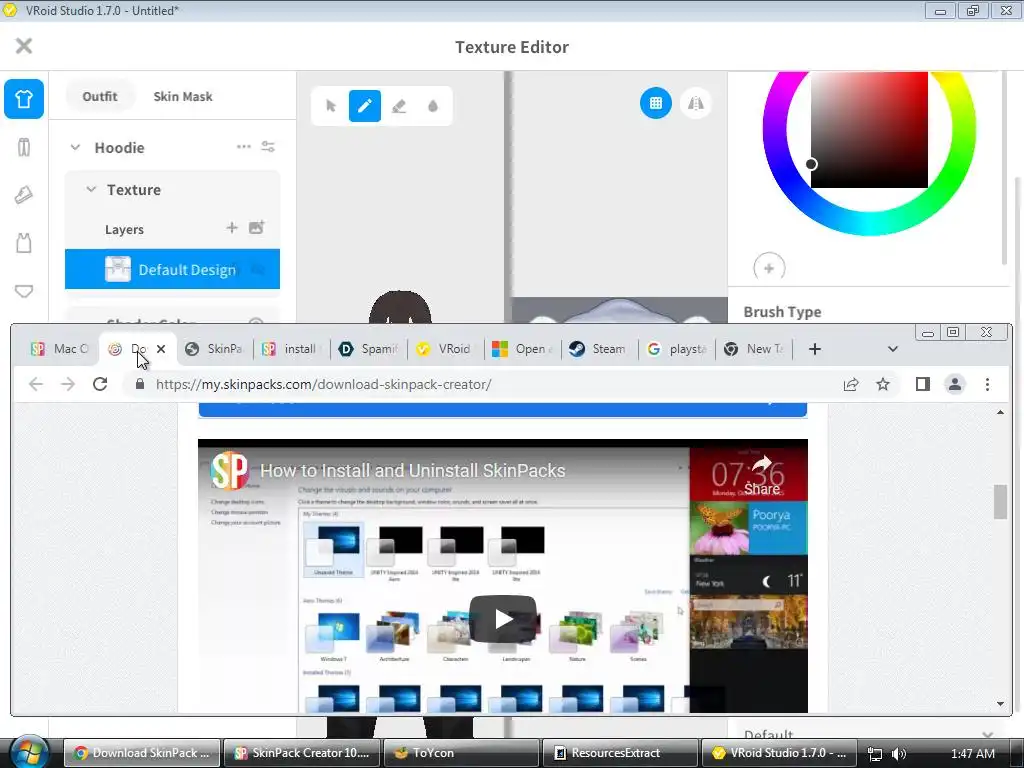Toggle the mirror symmetry button
The image size is (1024, 768).
696,103
